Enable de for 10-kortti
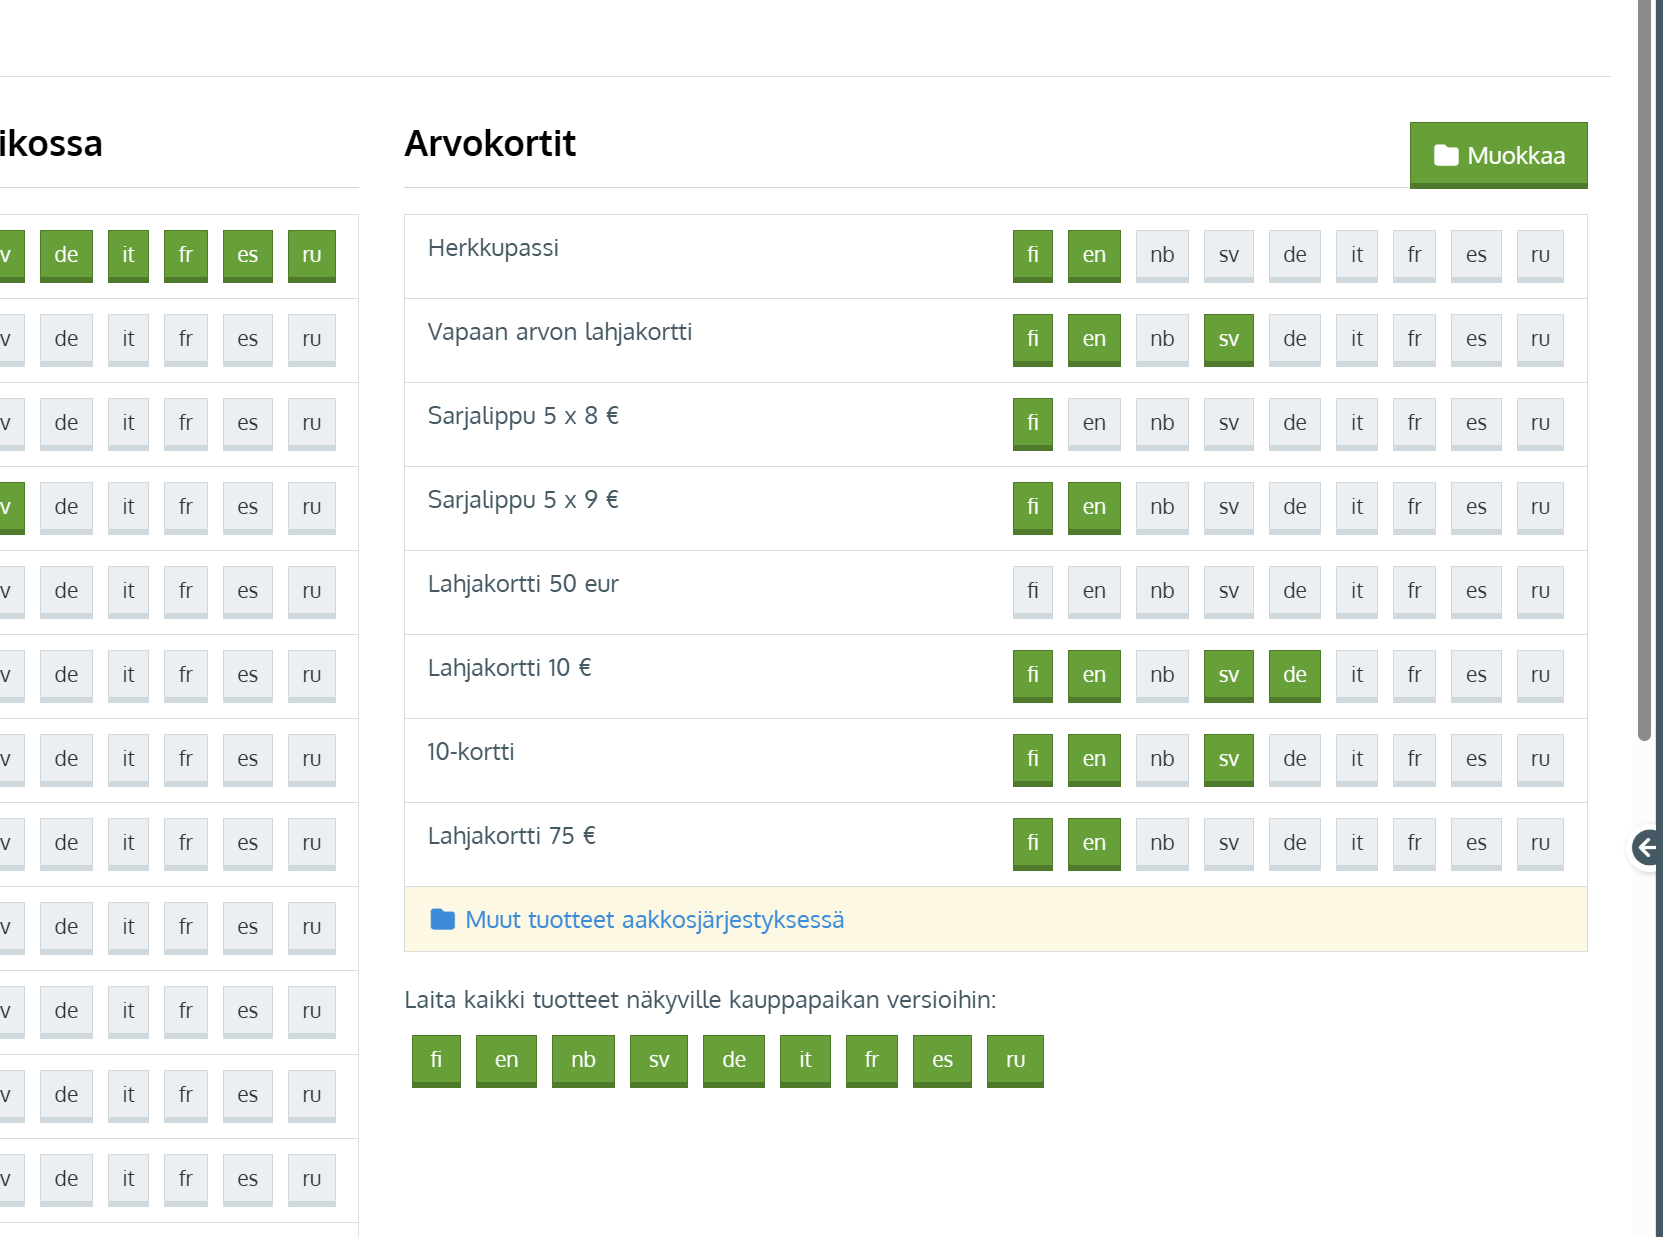This screenshot has width=1663, height=1237. [x=1295, y=760]
